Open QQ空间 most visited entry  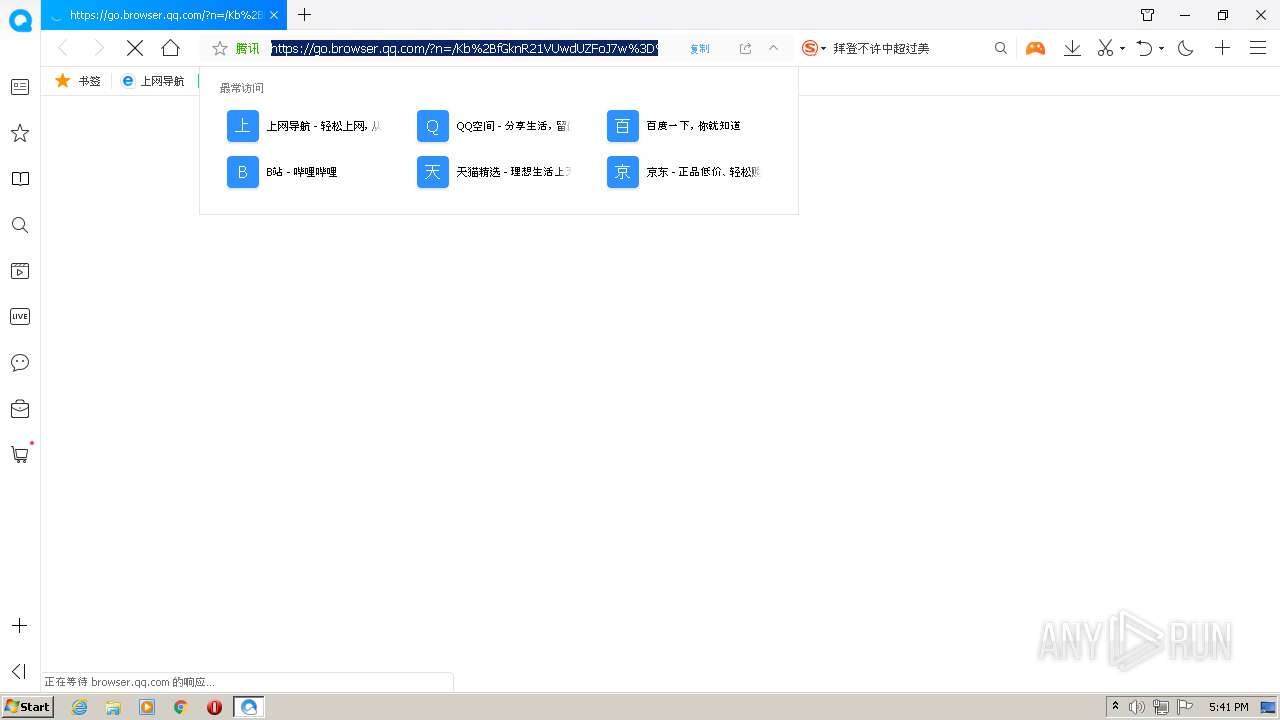(x=494, y=126)
